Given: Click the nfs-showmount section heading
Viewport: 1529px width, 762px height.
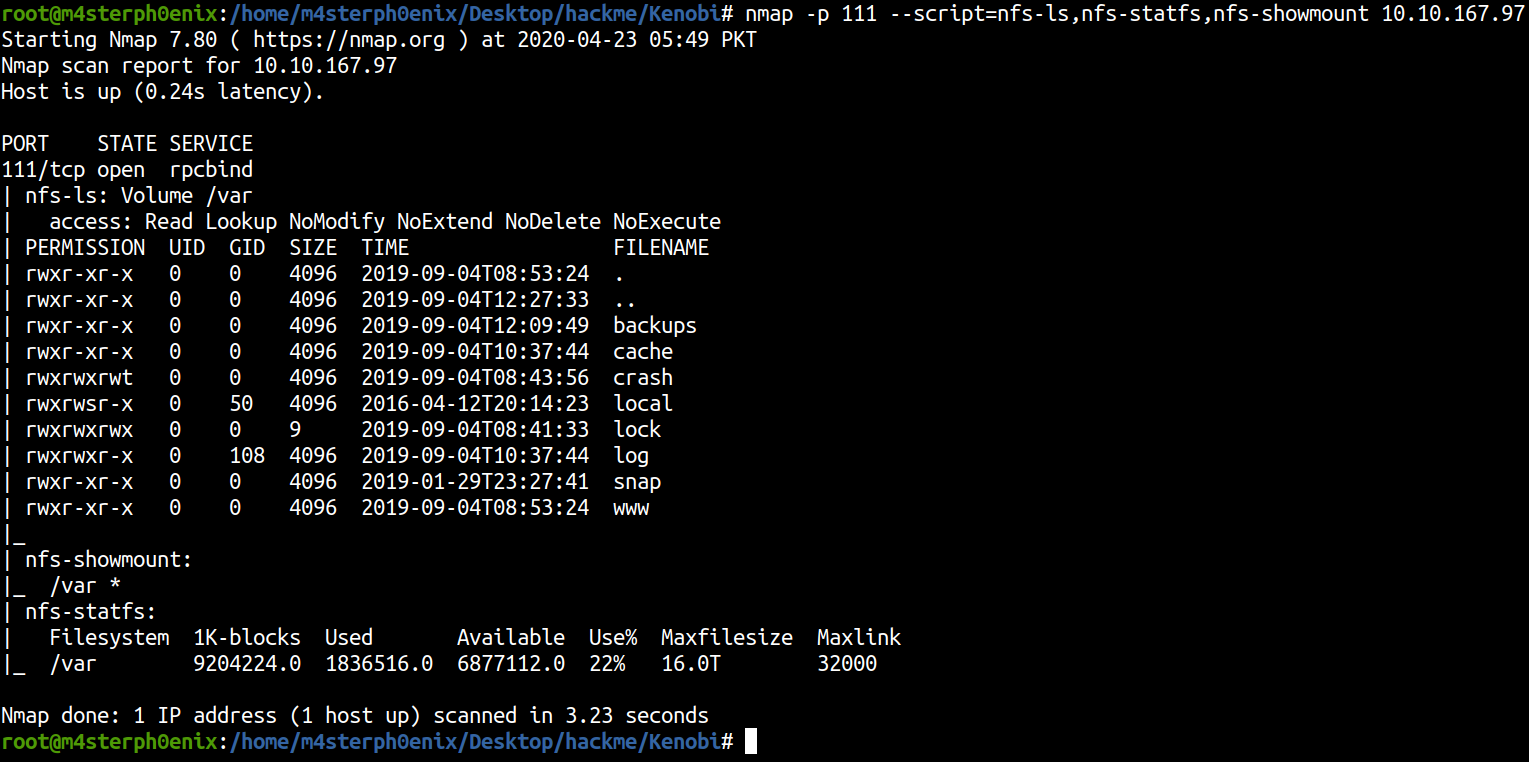Looking at the screenshot, I should (108, 560).
